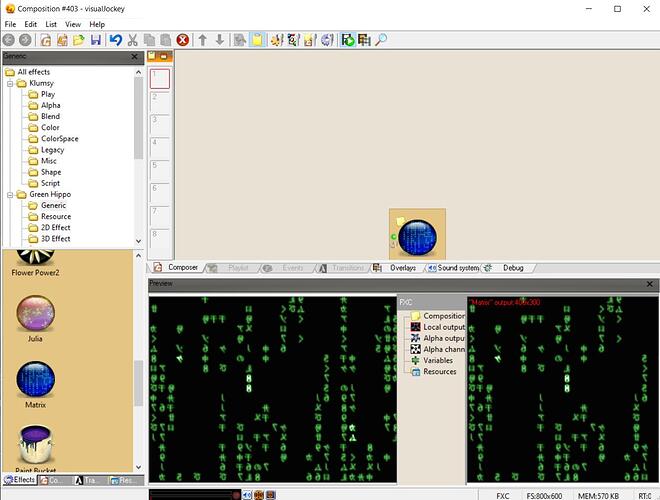Cut selection with the scissors icon
The image size is (660, 500).
click(x=133, y=40)
